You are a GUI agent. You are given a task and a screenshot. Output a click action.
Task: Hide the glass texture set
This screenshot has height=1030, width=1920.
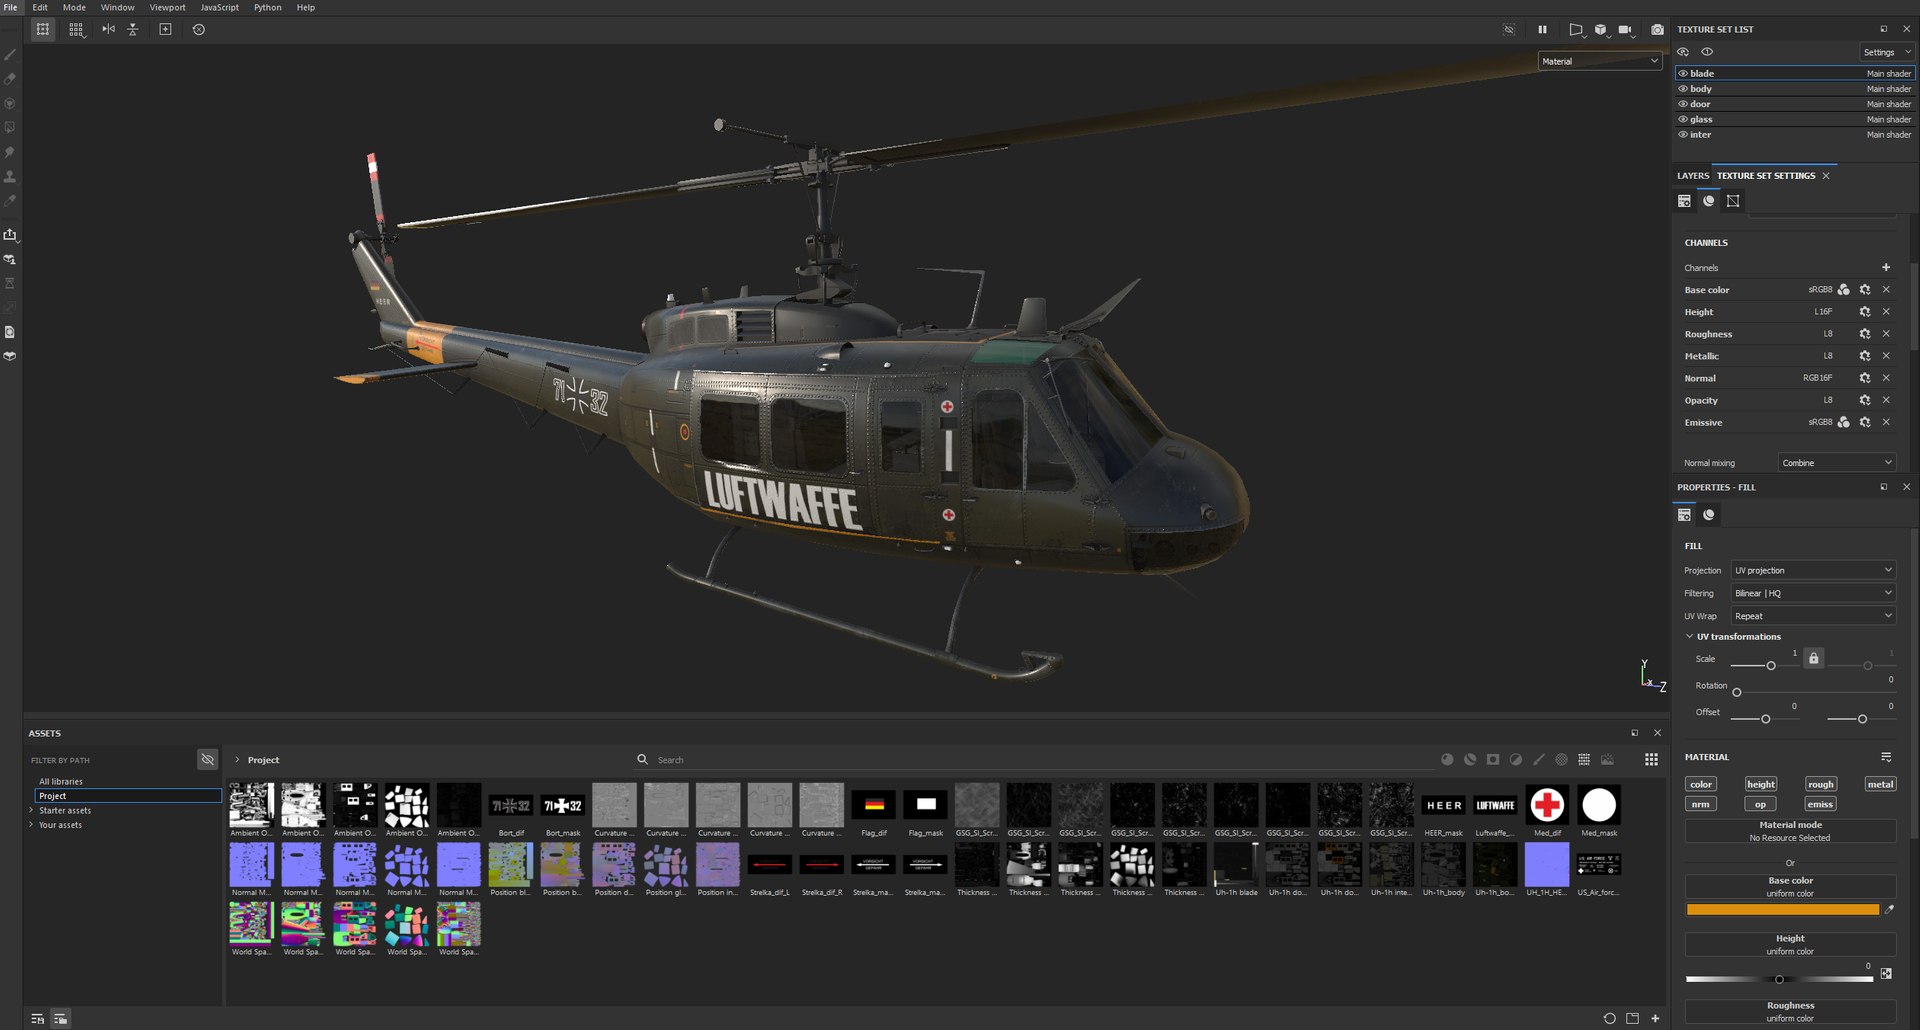[x=1683, y=119]
